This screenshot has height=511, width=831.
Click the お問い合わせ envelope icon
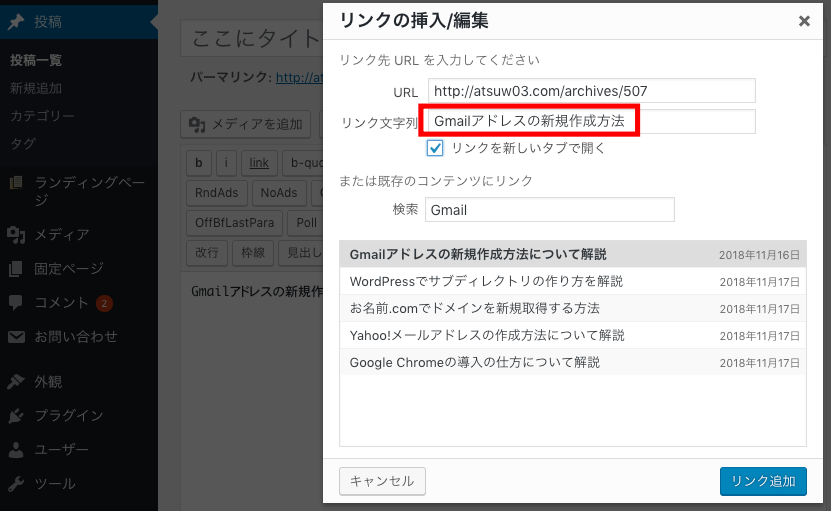point(16,337)
